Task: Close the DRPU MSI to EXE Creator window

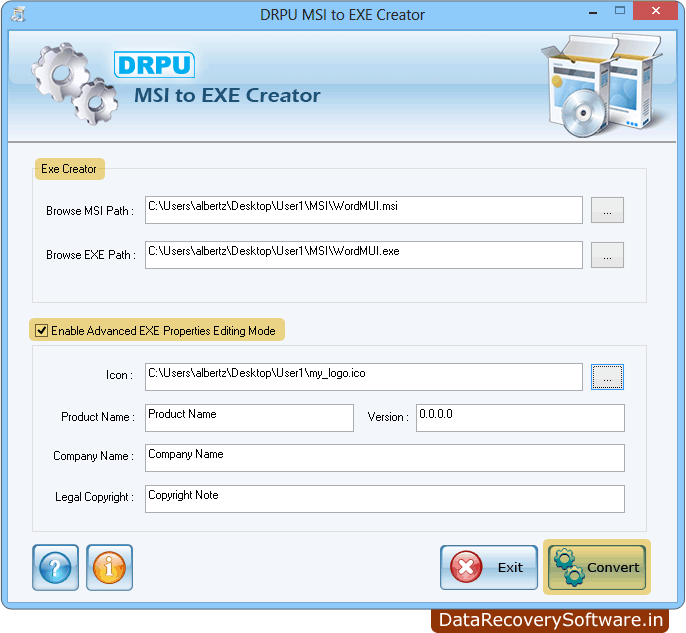Action: point(655,10)
